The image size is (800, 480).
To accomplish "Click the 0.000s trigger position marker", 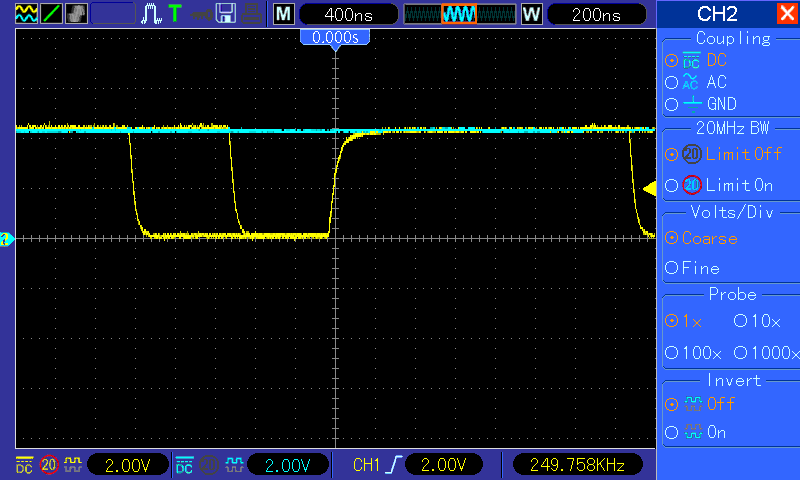I will [335, 38].
